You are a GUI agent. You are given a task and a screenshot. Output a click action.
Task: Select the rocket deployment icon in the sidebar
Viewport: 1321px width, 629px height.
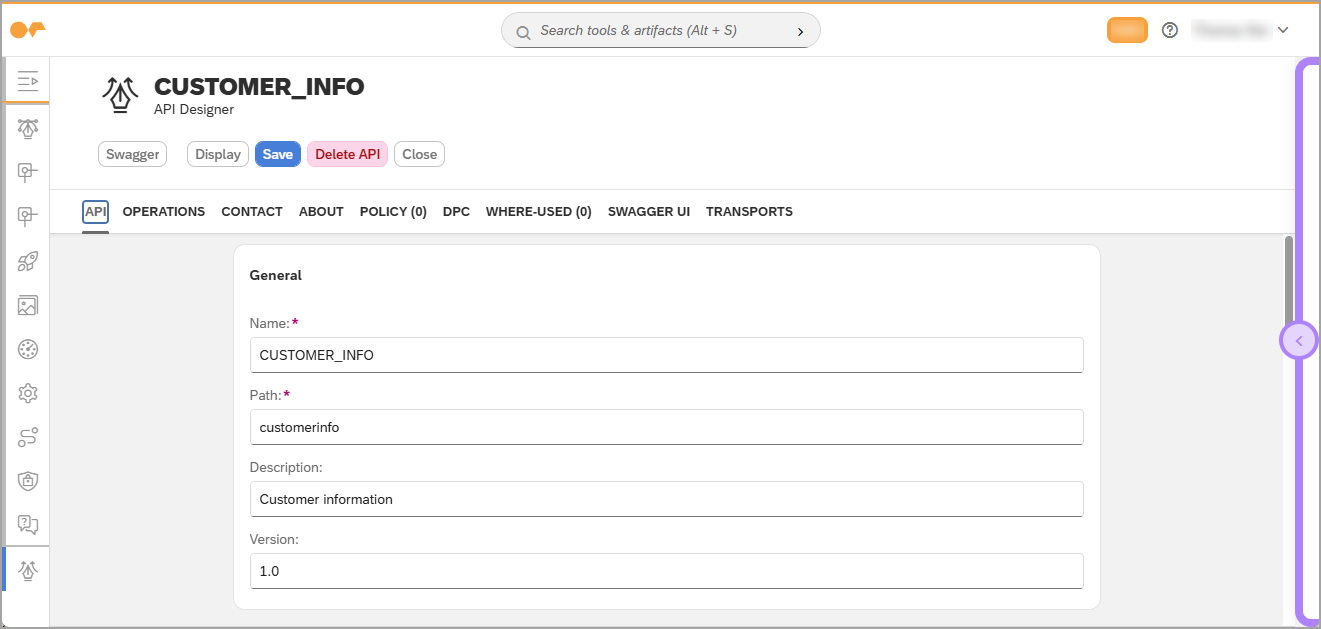(27, 262)
